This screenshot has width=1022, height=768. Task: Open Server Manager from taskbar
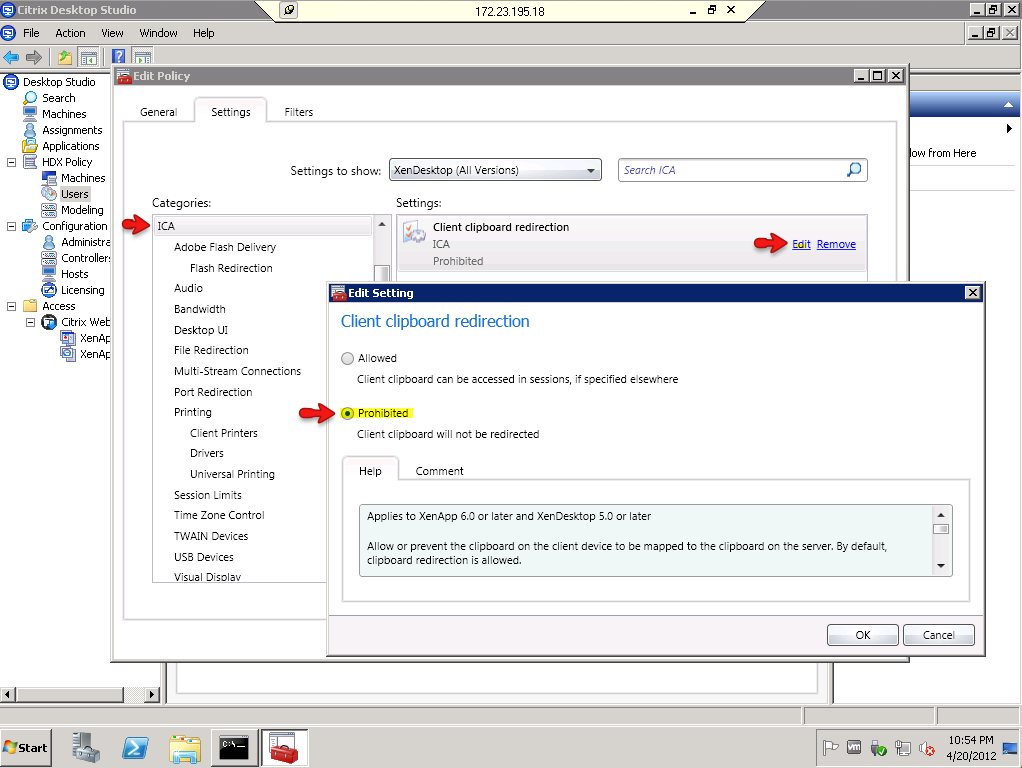point(86,748)
